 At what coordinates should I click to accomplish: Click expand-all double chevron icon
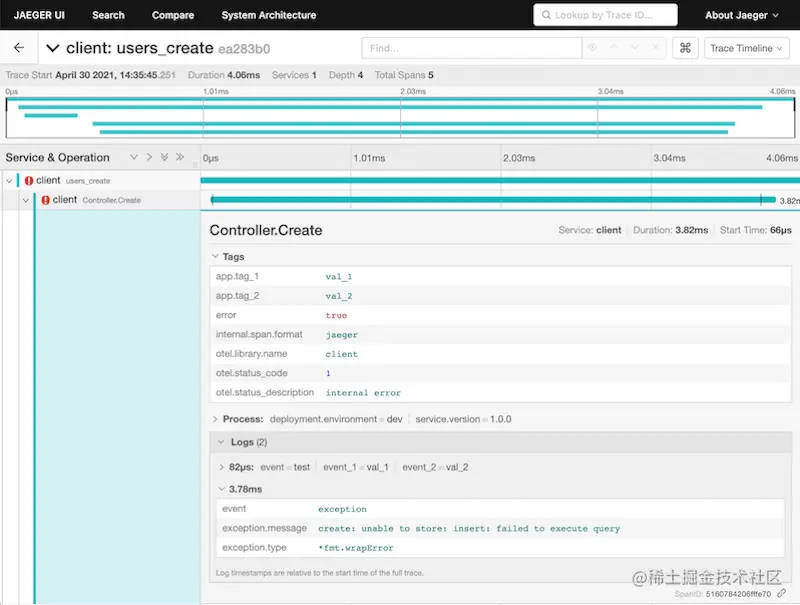(x=164, y=157)
